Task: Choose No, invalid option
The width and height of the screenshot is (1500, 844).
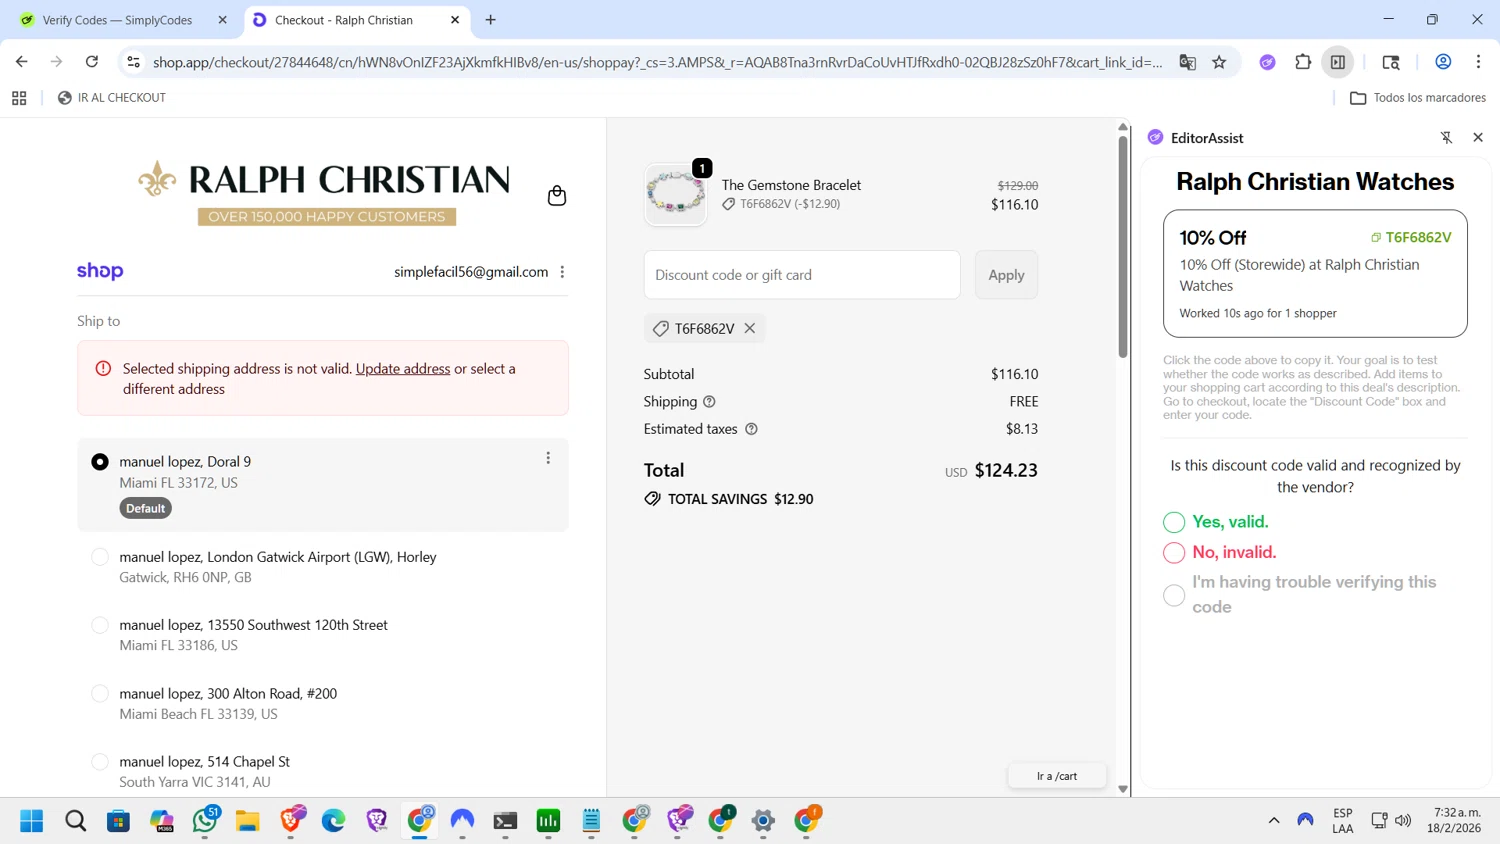Action: [1174, 553]
